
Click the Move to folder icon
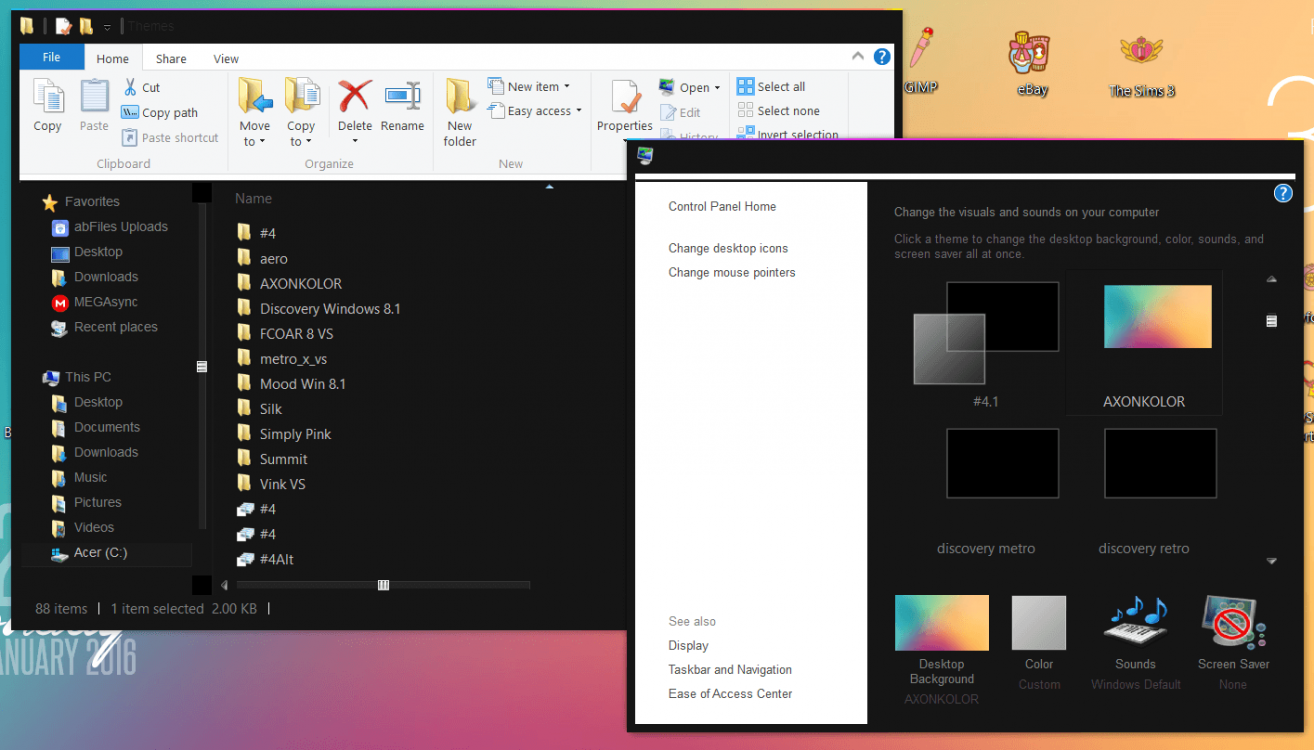(255, 97)
